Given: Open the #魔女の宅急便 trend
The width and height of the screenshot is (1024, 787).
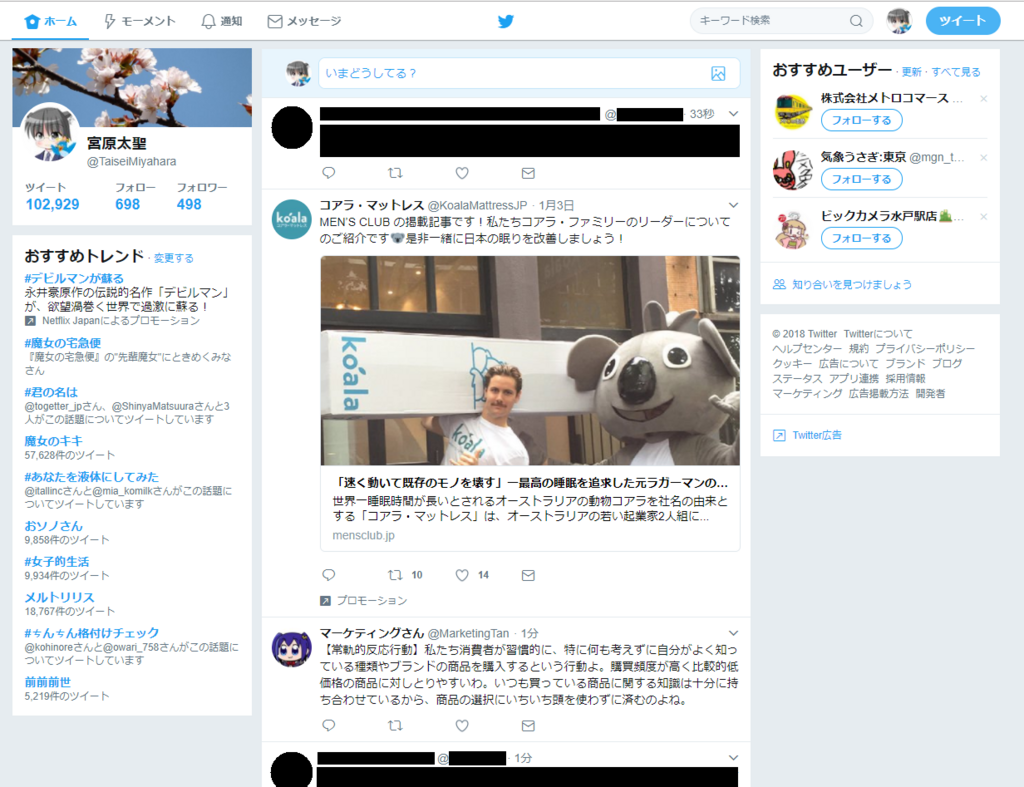Looking at the screenshot, I should coord(63,343).
